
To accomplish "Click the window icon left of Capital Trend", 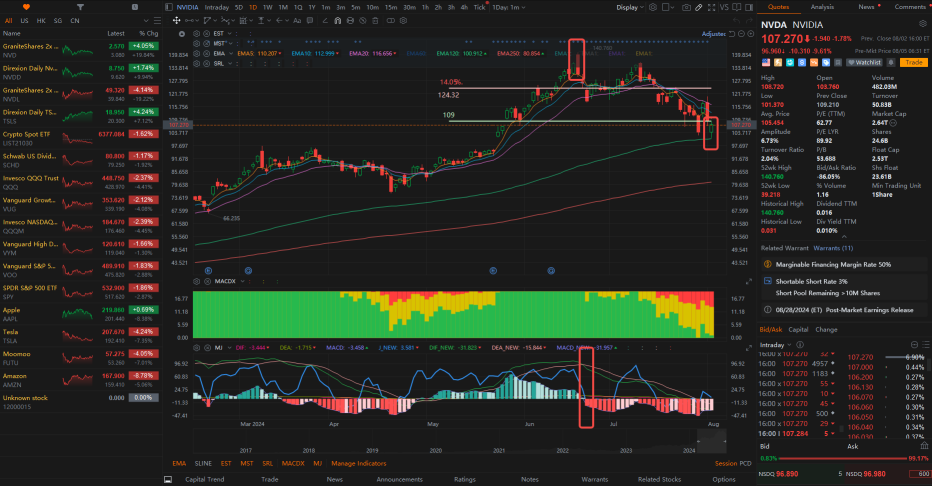I will (168, 479).
